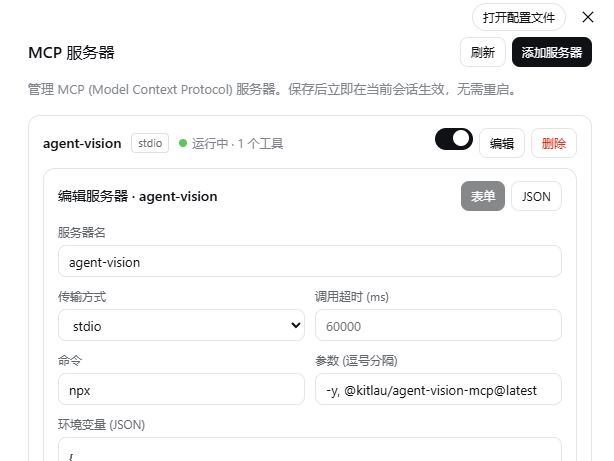614x461 pixels.
Task: Delete agent-vision with the 删除 button
Action: pyautogui.click(x=554, y=143)
